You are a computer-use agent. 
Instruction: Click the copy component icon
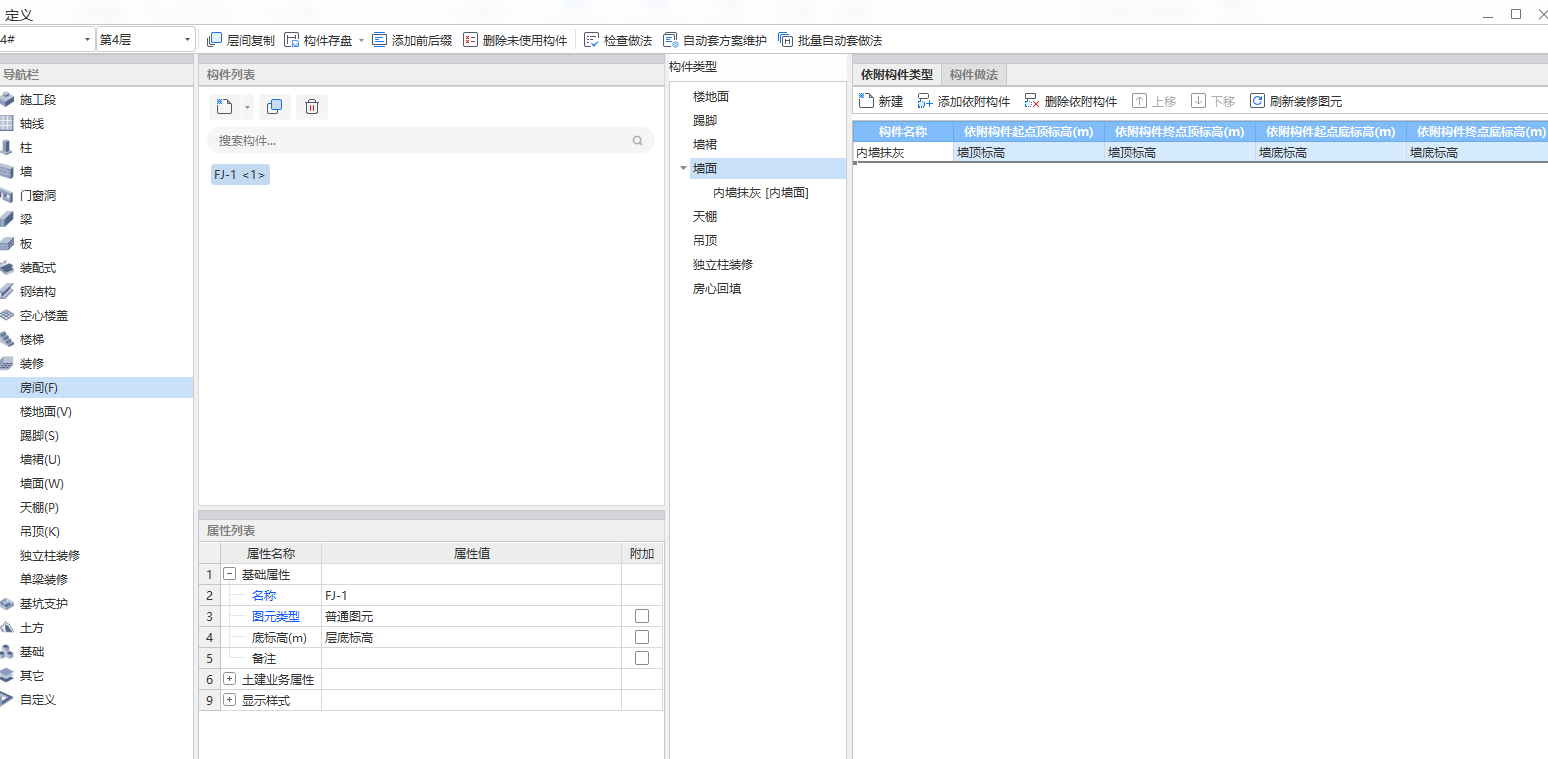tap(275, 106)
